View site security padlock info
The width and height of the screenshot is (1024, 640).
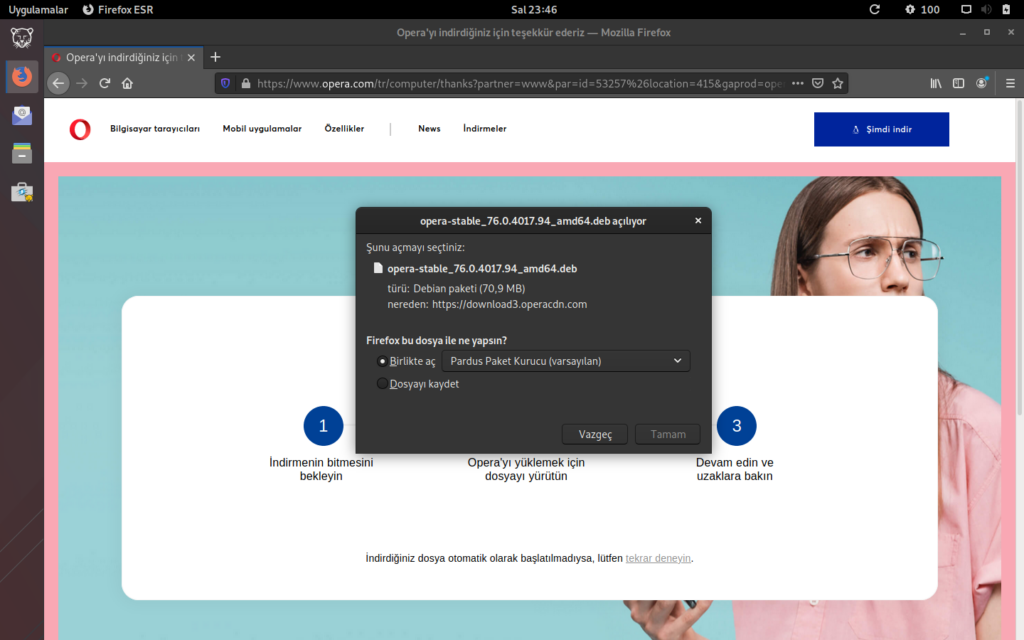(x=246, y=84)
